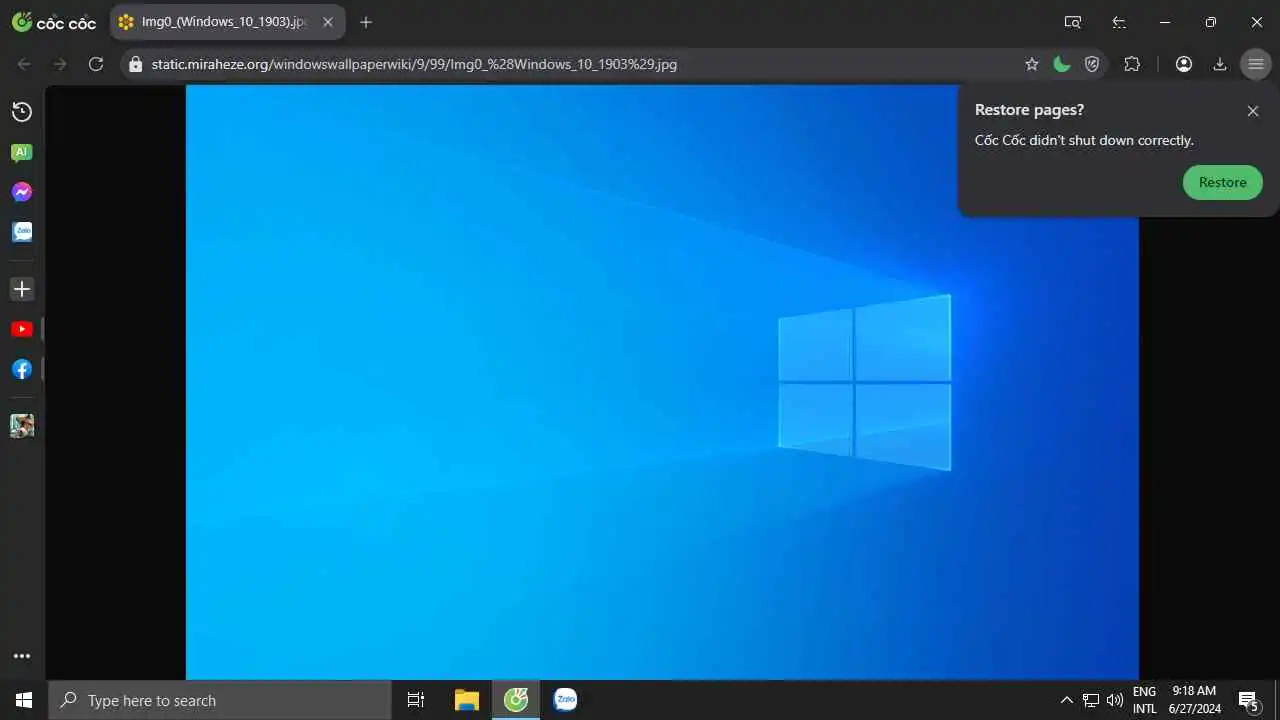Show hidden system tray icons
1280x720 pixels.
1066,700
